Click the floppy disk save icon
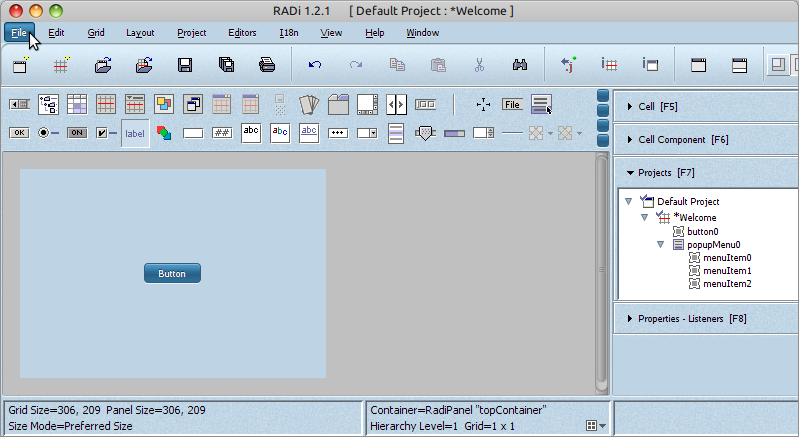Image resolution: width=799 pixels, height=437 pixels. point(184,66)
